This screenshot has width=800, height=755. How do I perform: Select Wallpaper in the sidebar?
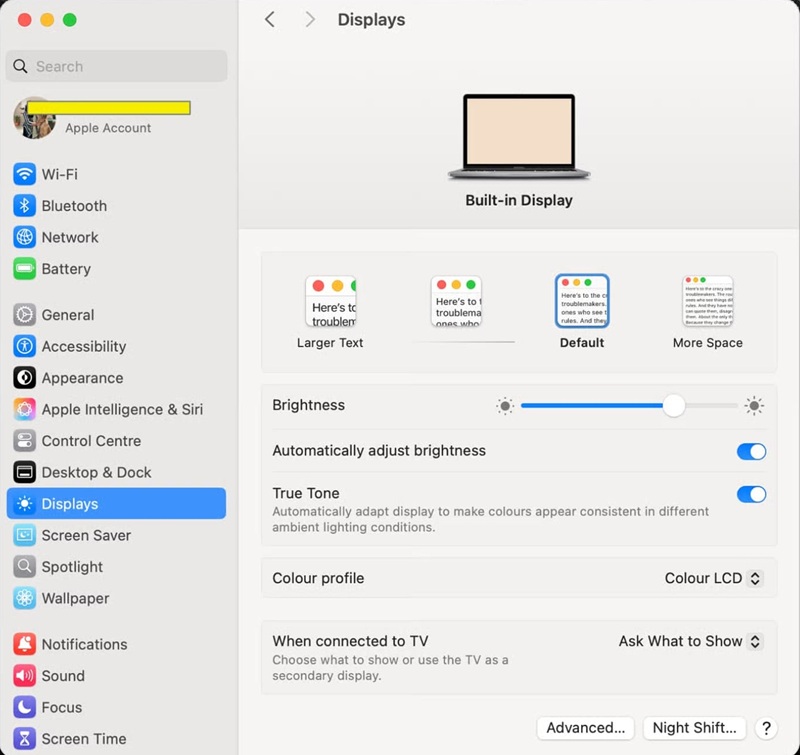point(116,598)
